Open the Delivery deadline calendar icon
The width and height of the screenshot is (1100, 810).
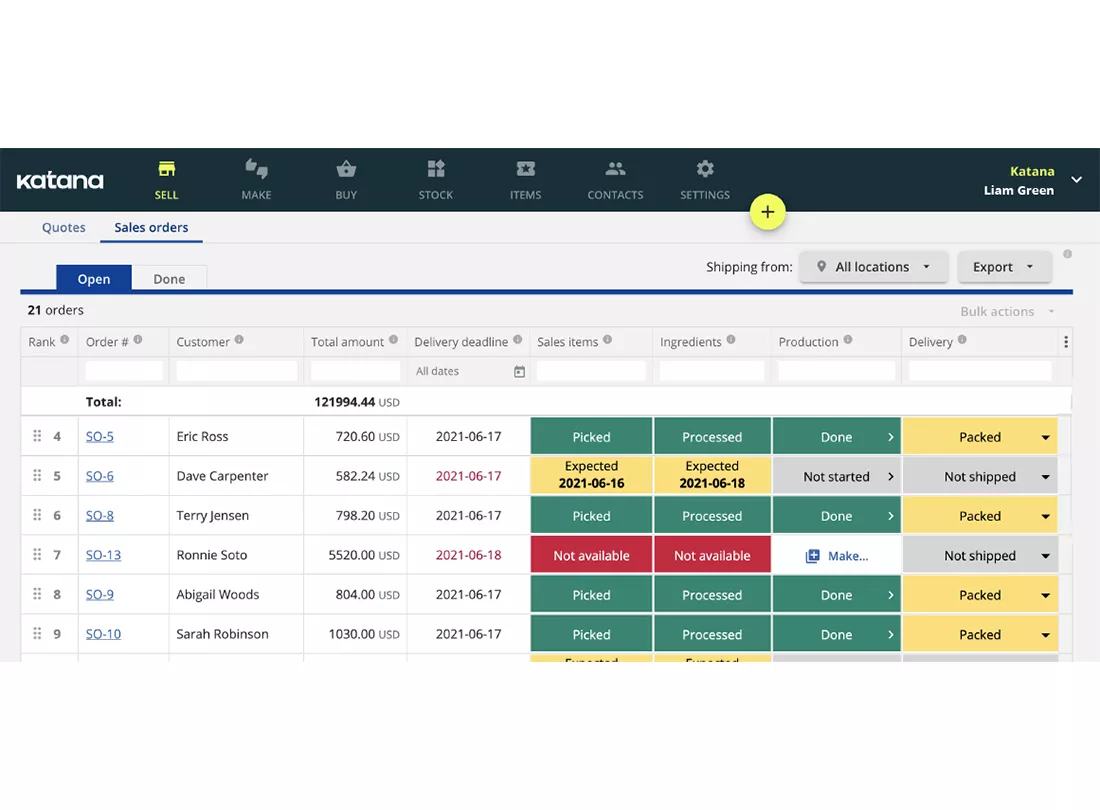(519, 372)
